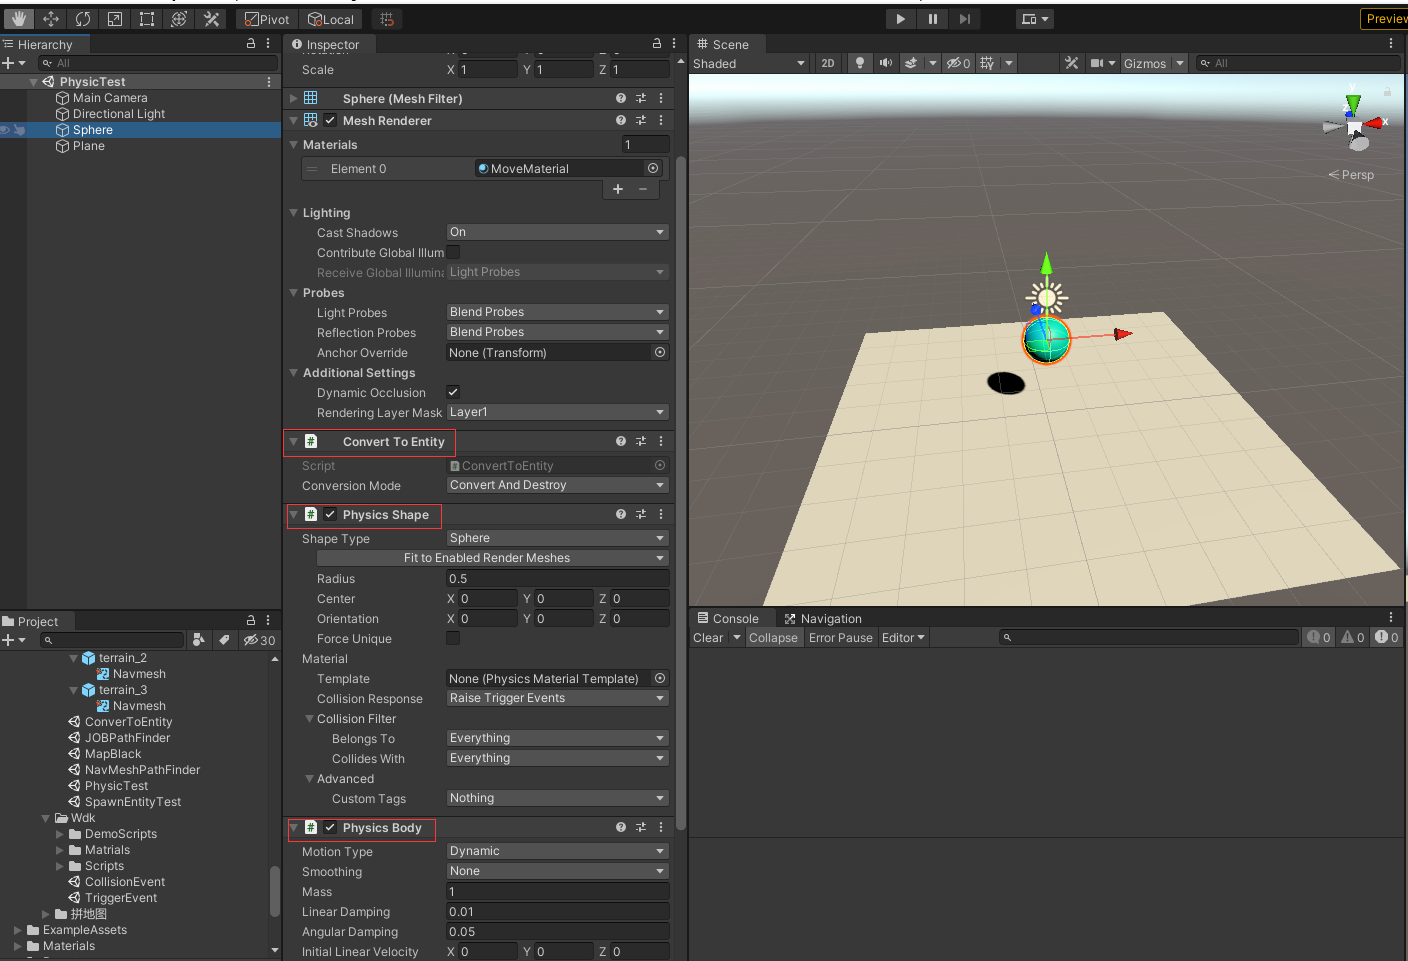Image resolution: width=1408 pixels, height=961 pixels.
Task: Clear the Console
Action: pyautogui.click(x=708, y=638)
